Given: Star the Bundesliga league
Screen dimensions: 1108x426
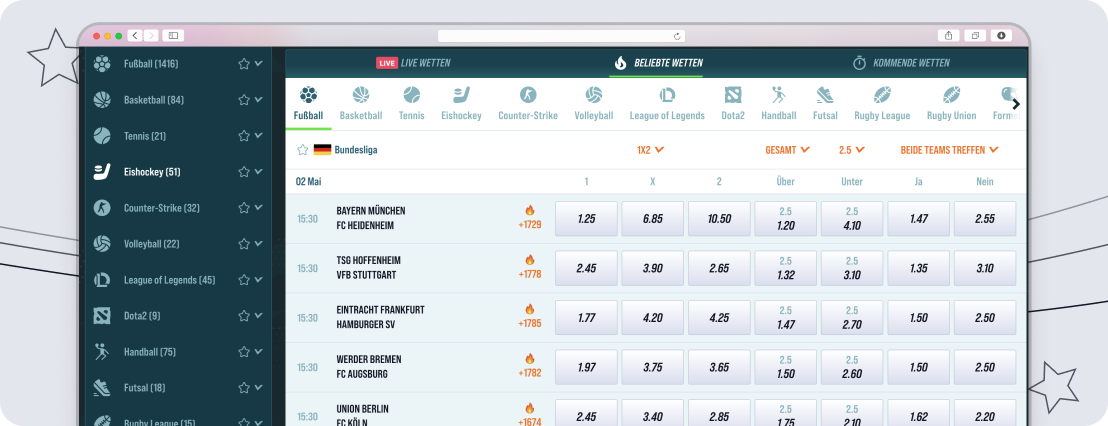Looking at the screenshot, I should [302, 150].
